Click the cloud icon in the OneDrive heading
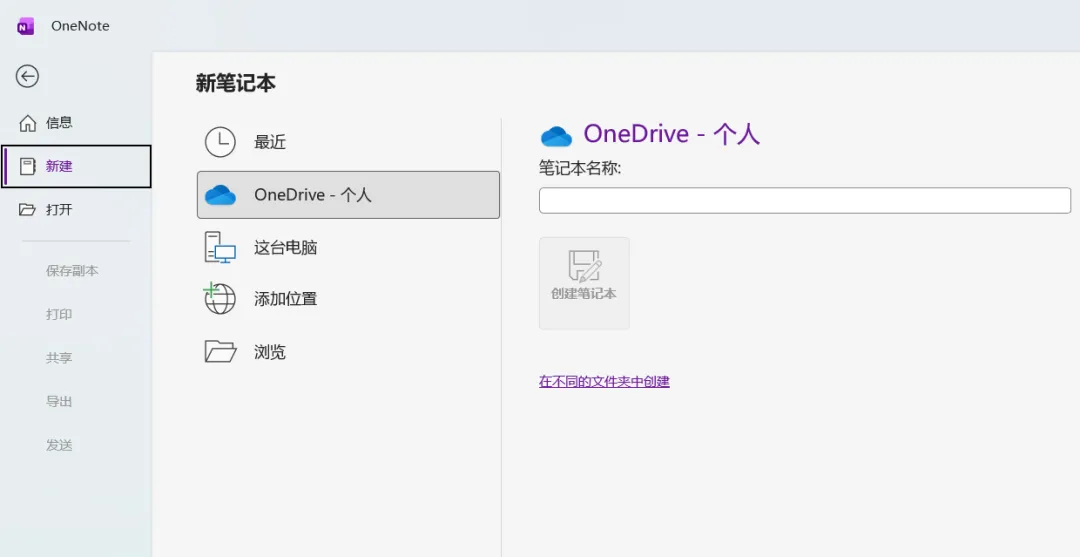The width and height of the screenshot is (1080, 557). coord(556,135)
